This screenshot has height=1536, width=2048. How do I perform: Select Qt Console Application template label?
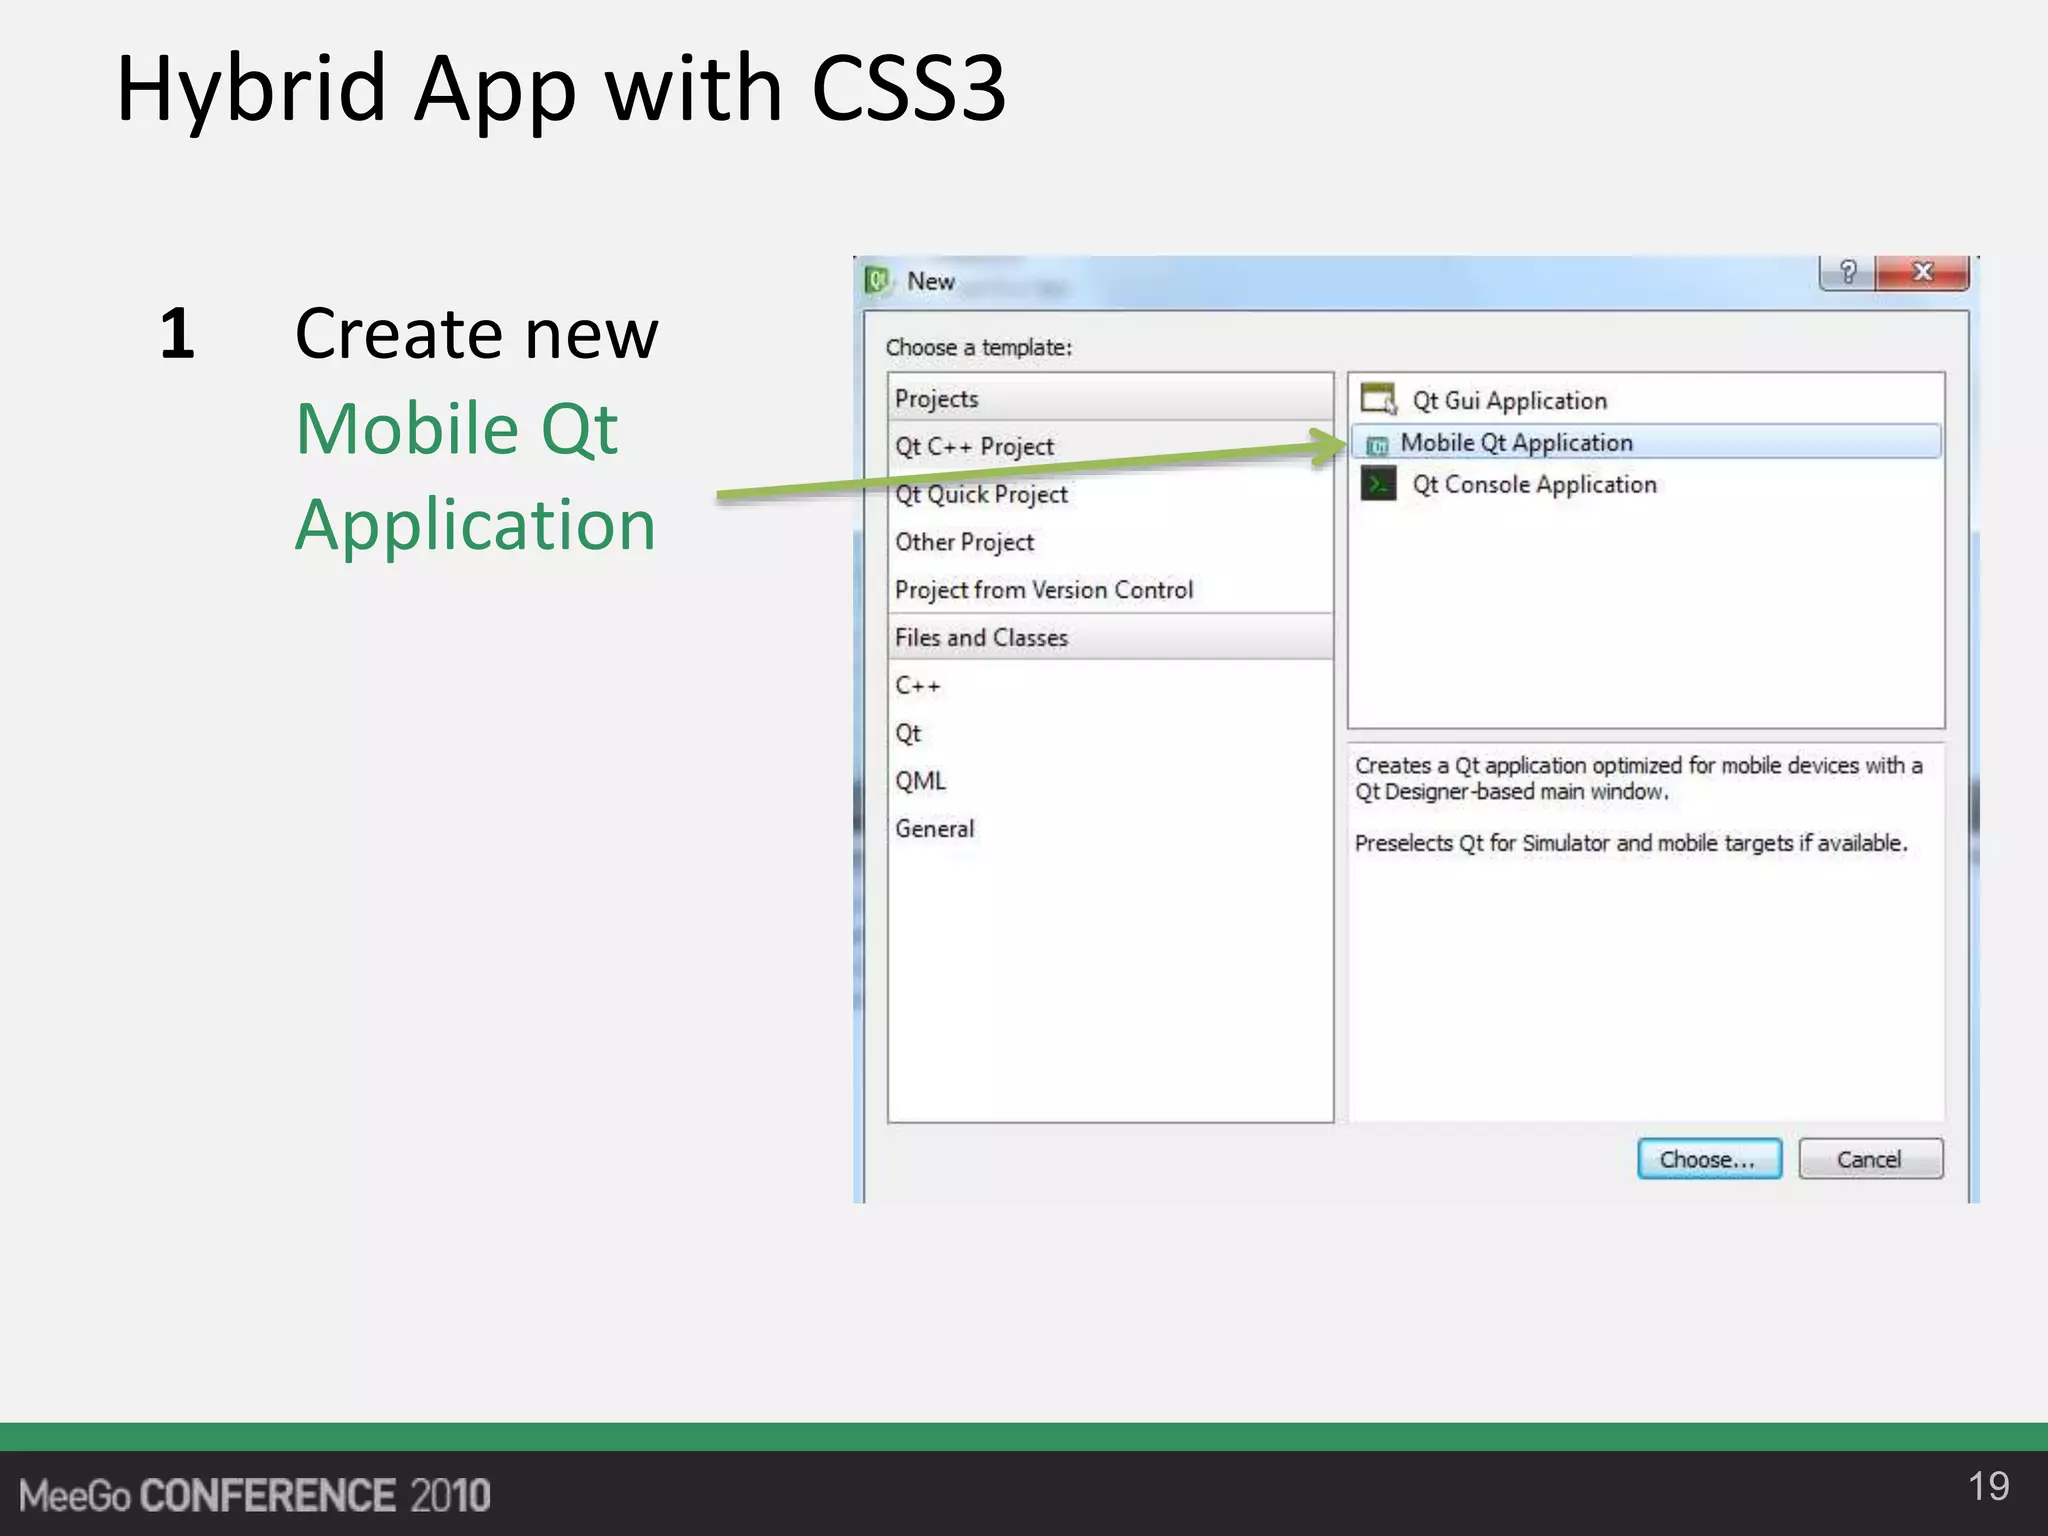[x=1534, y=485]
